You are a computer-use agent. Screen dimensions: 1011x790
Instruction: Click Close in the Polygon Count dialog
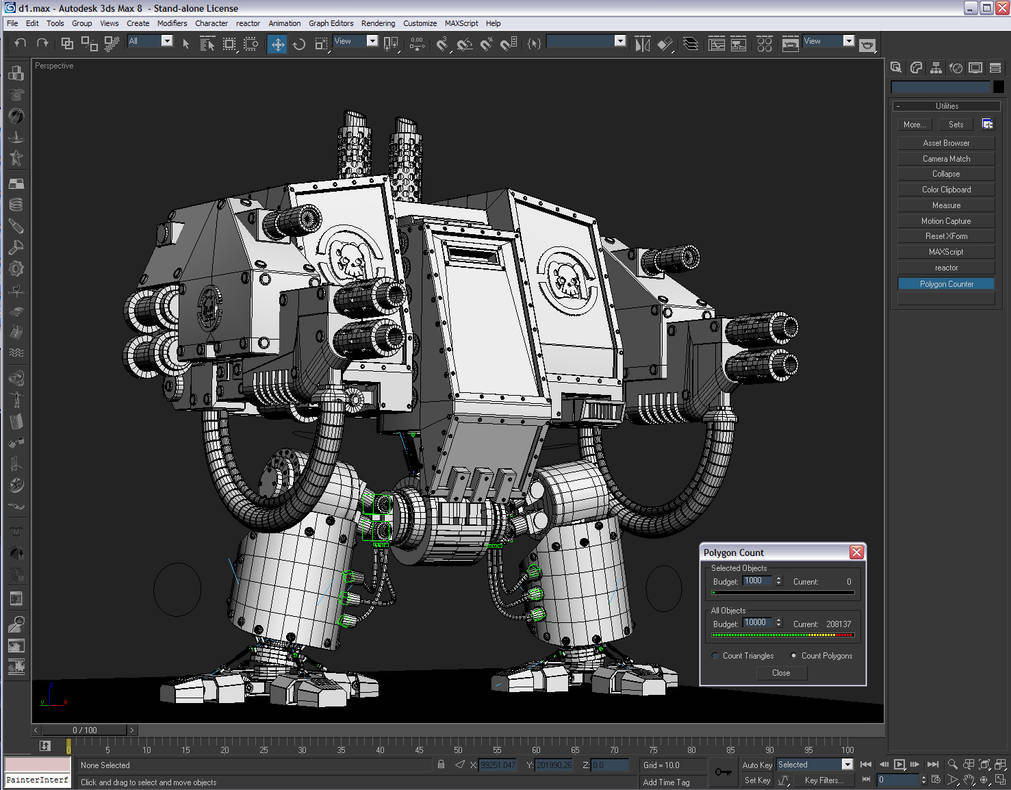point(781,673)
